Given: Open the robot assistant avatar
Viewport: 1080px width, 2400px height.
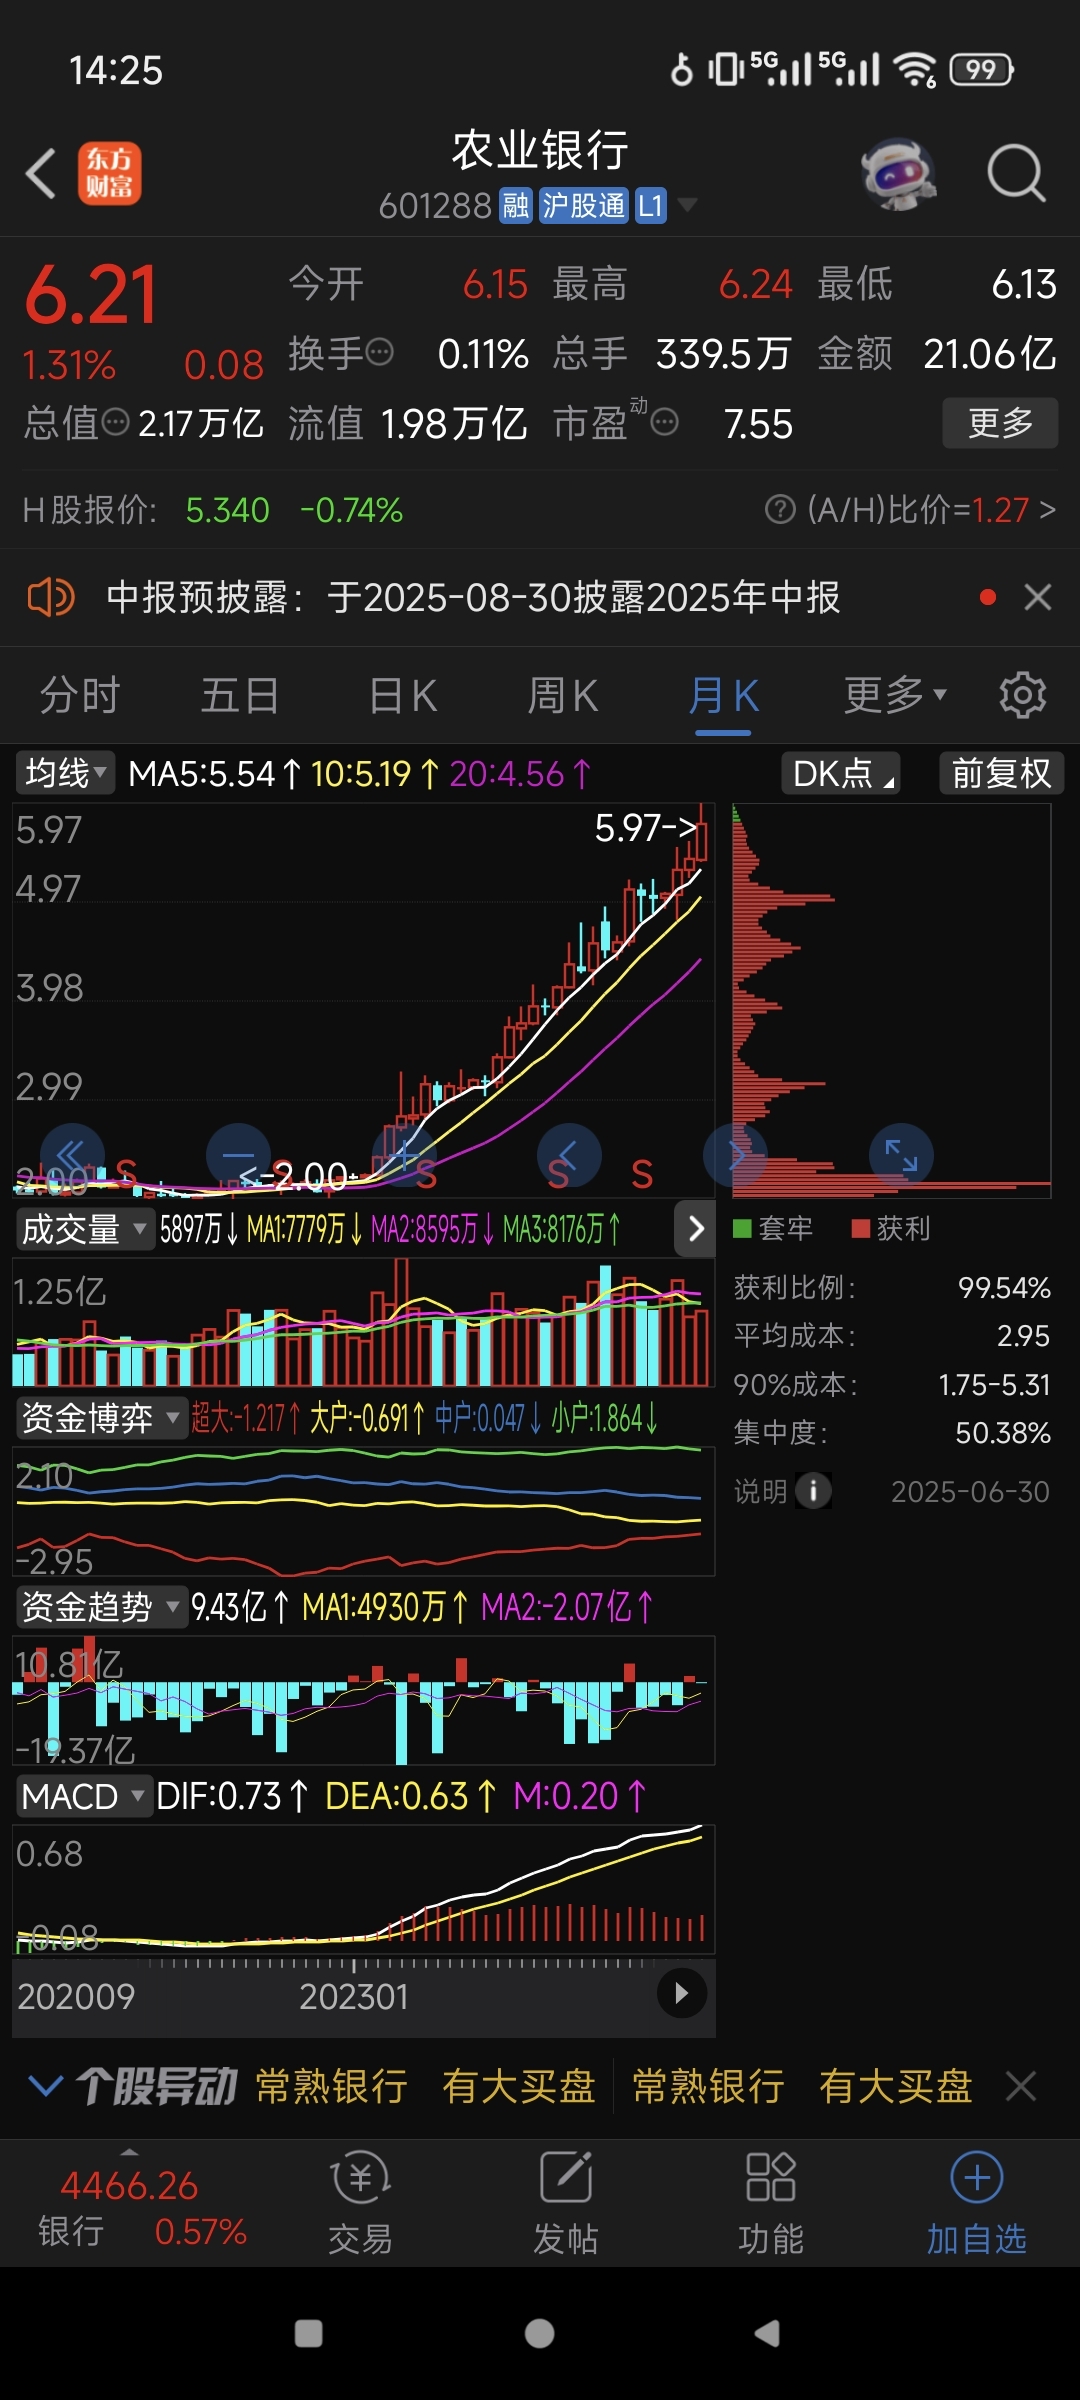Looking at the screenshot, I should click(x=899, y=174).
